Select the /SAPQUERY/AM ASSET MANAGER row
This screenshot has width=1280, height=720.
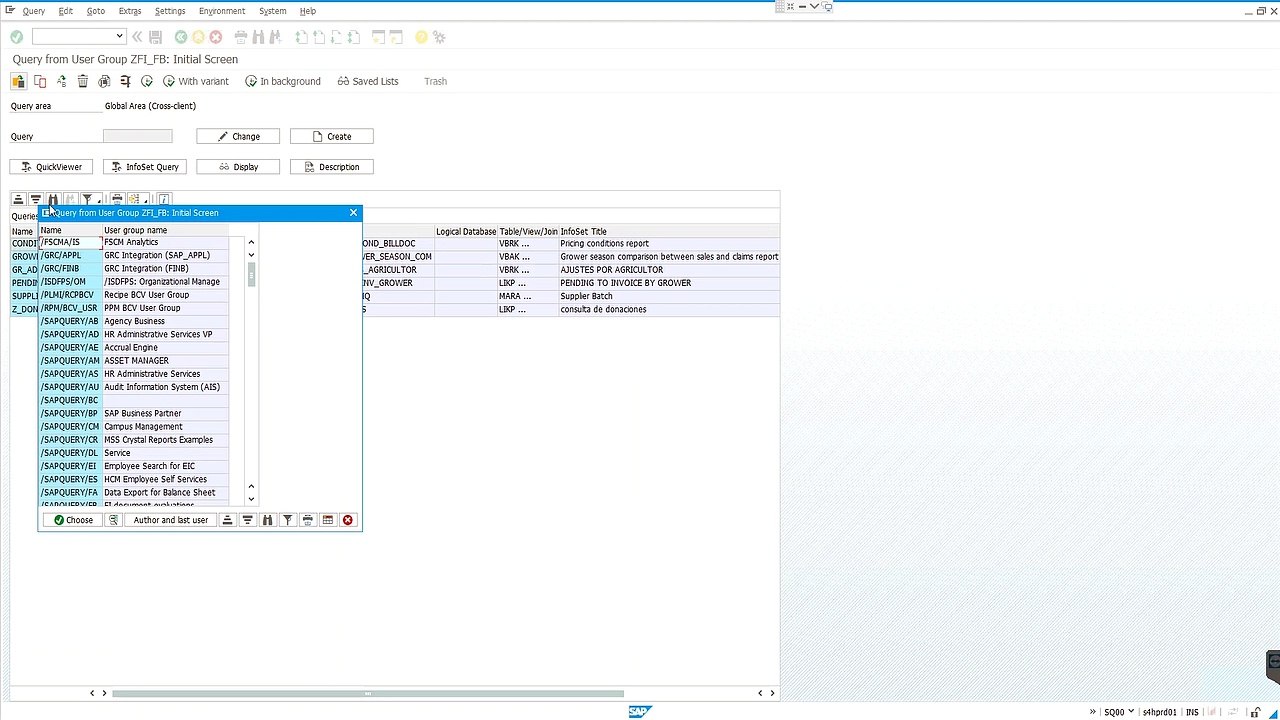134,361
